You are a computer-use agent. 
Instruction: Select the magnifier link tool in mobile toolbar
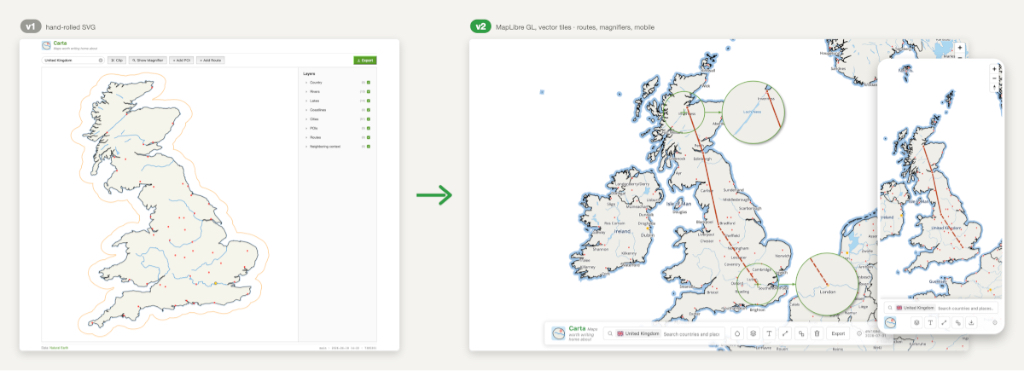tap(957, 323)
